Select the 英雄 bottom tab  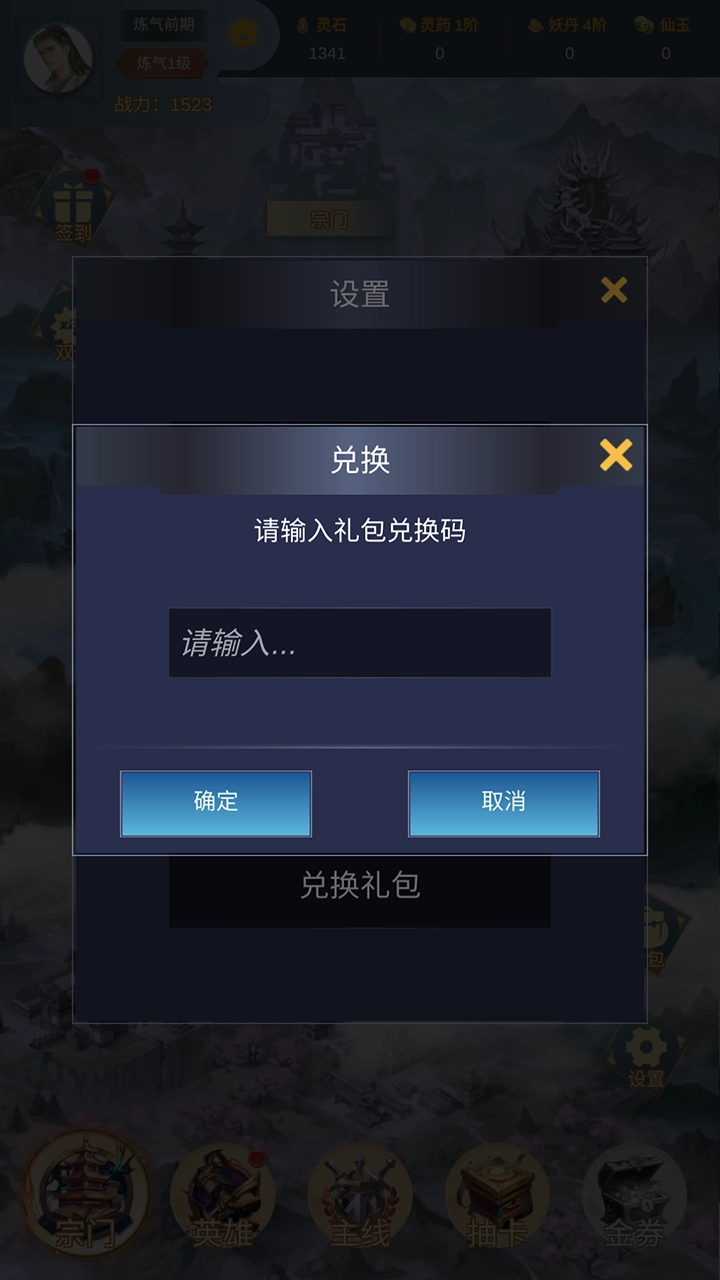pyautogui.click(x=222, y=1198)
